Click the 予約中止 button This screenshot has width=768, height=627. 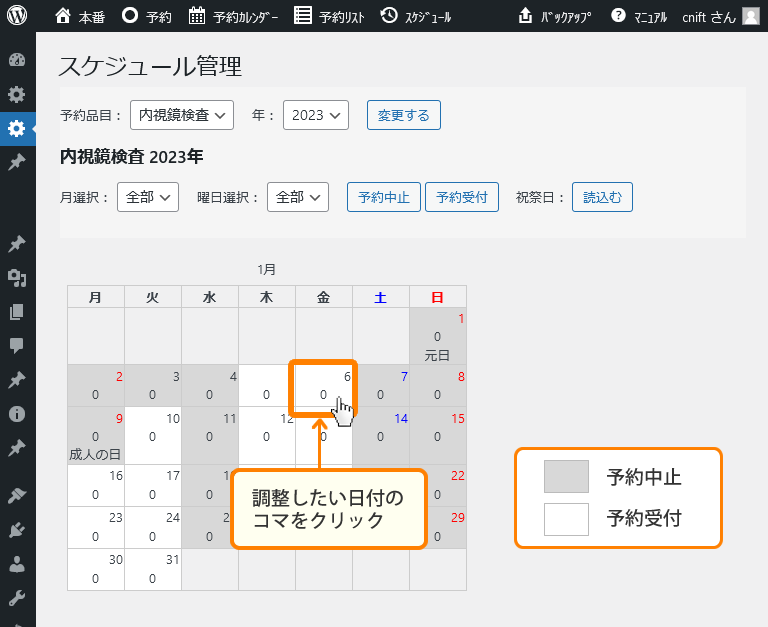(x=384, y=197)
